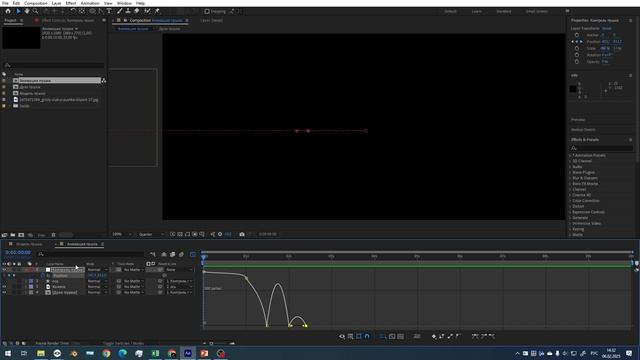This screenshot has height=360, width=640.
Task: Select the Rotation tool in toolbar
Action: [73, 11]
